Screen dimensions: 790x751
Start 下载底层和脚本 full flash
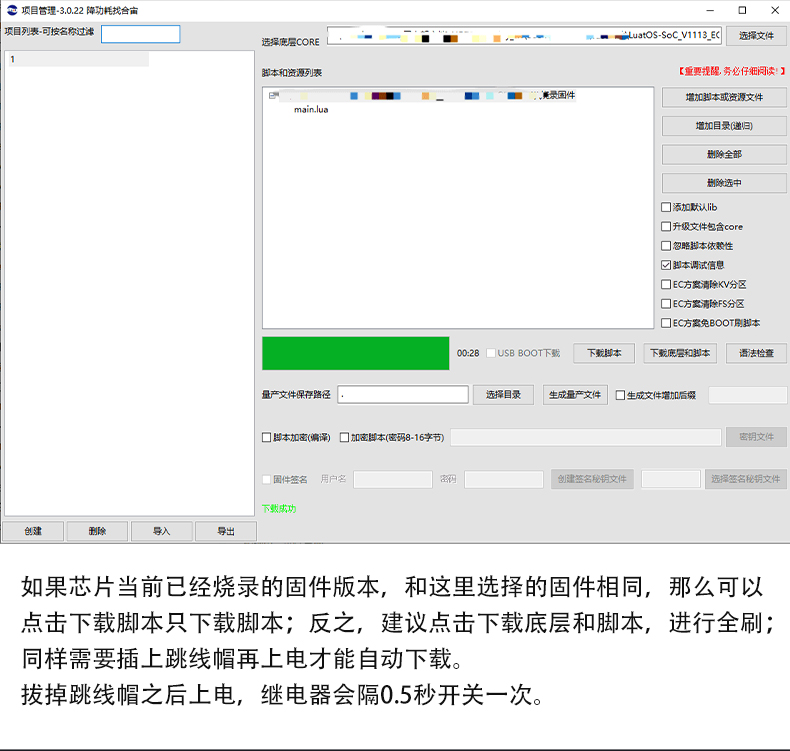(x=680, y=354)
